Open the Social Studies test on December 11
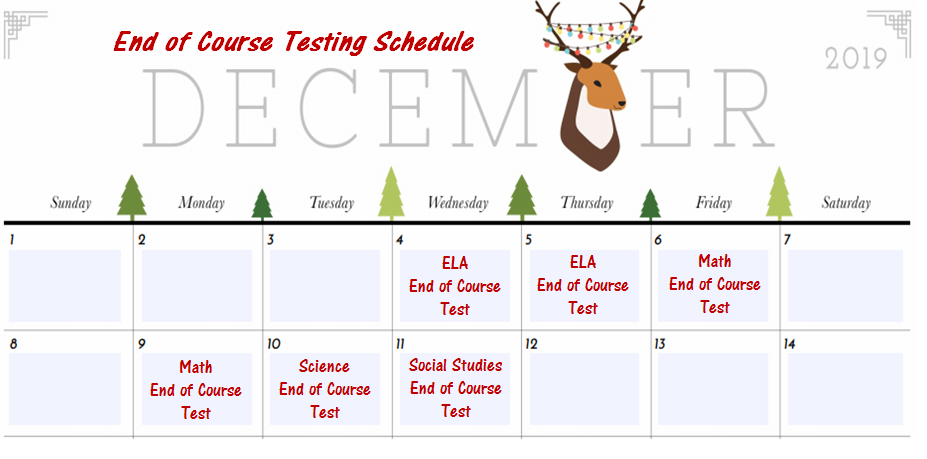927x459 pixels. tap(455, 388)
